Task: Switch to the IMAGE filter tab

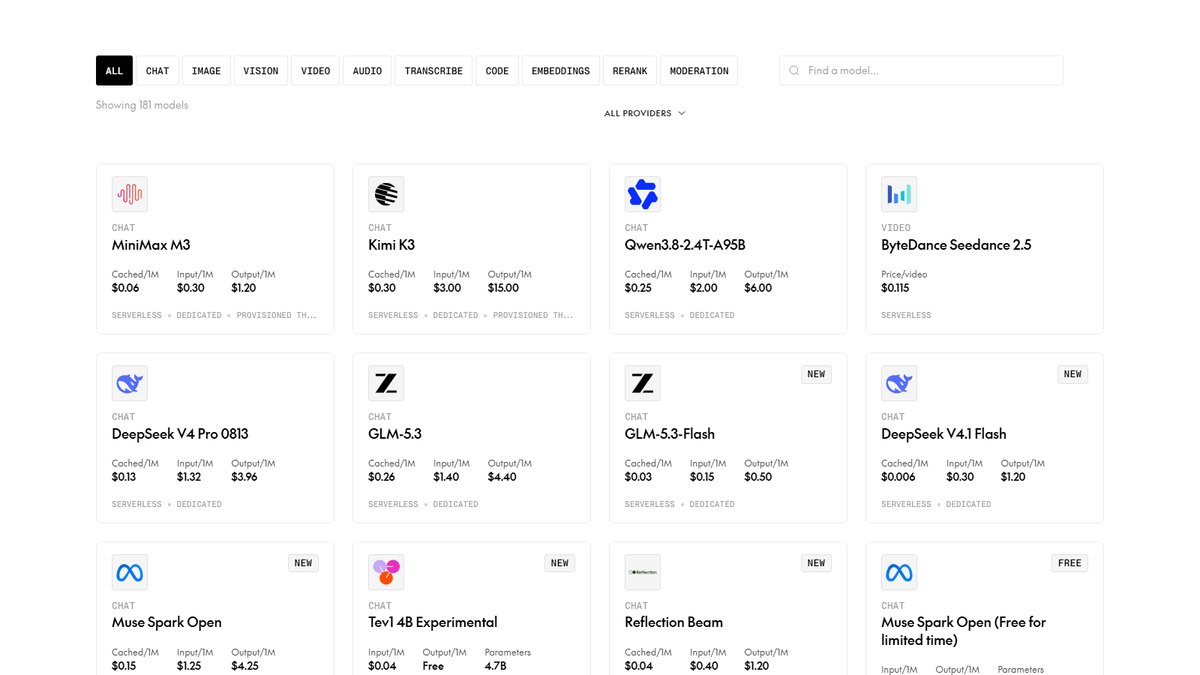Action: click(x=207, y=71)
